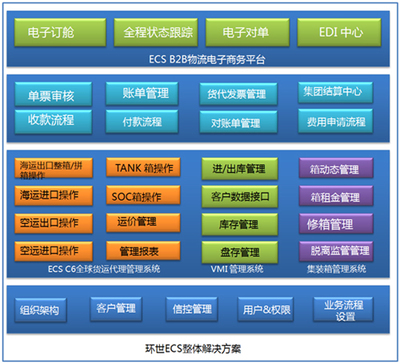The height and width of the screenshot is (364, 400).
Task: Select the 全程状态跟踪 box
Action: coord(155,32)
